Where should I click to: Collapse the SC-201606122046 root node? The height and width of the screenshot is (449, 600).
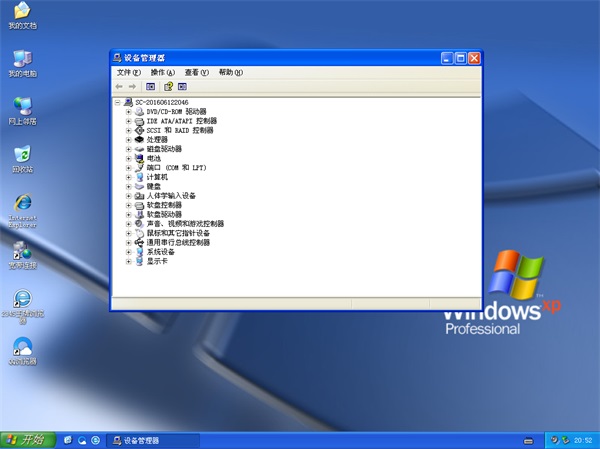tap(117, 102)
